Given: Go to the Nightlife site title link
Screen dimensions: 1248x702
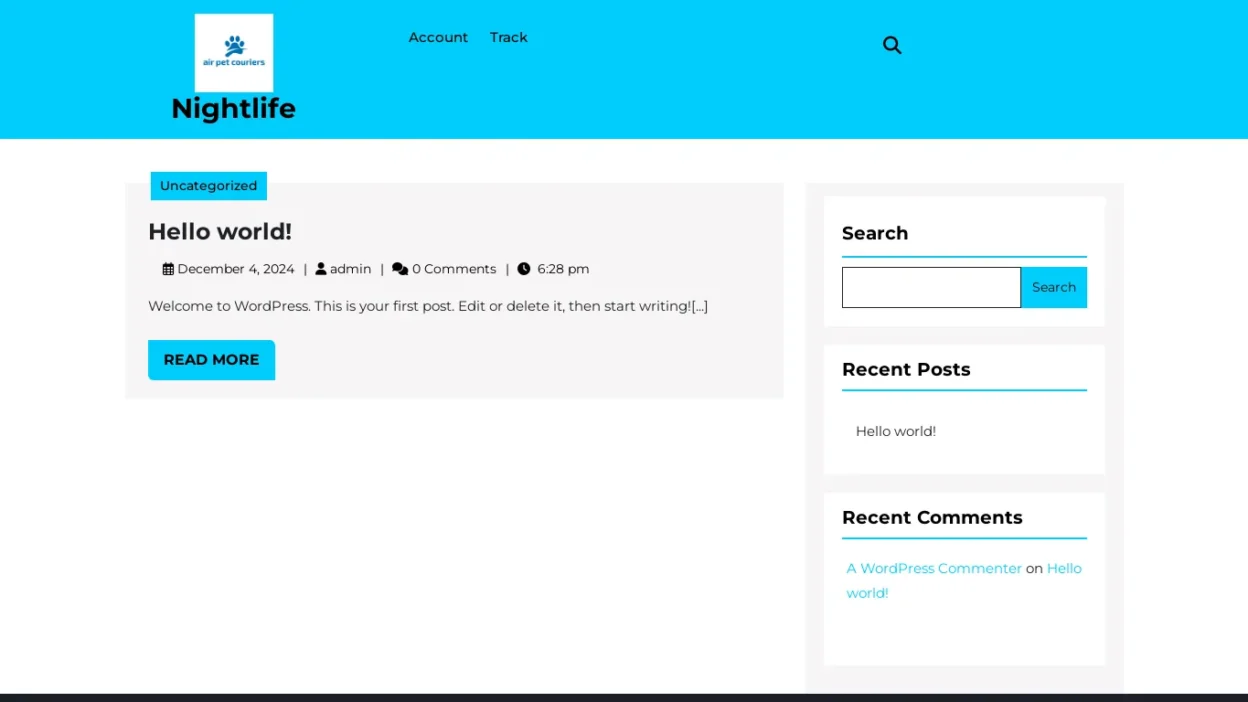Looking at the screenshot, I should [x=233, y=108].
